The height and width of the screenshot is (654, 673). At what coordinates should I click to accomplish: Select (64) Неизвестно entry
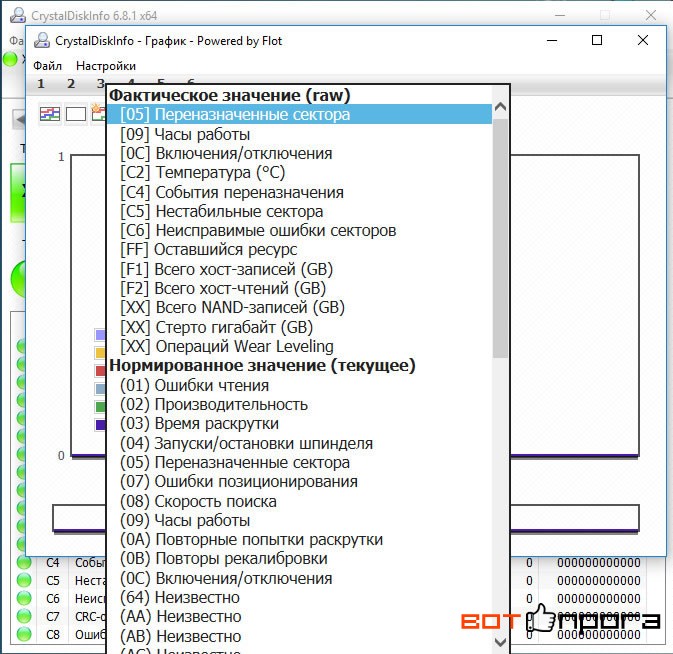point(299,597)
